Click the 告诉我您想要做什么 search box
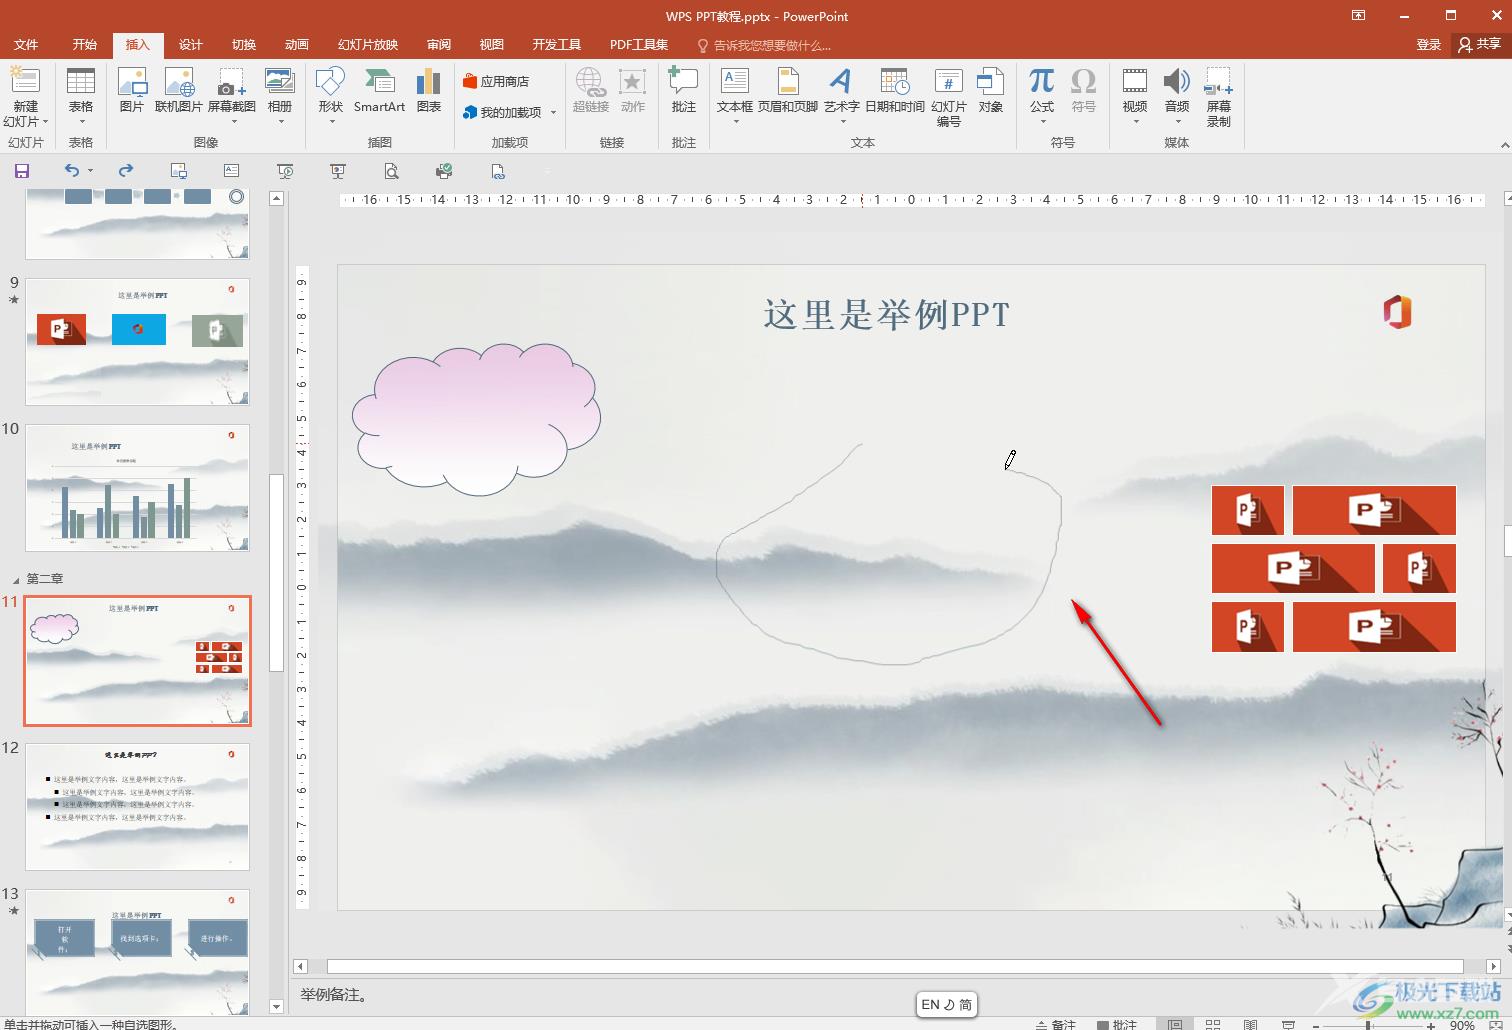This screenshot has width=1512, height=1030. (765, 45)
